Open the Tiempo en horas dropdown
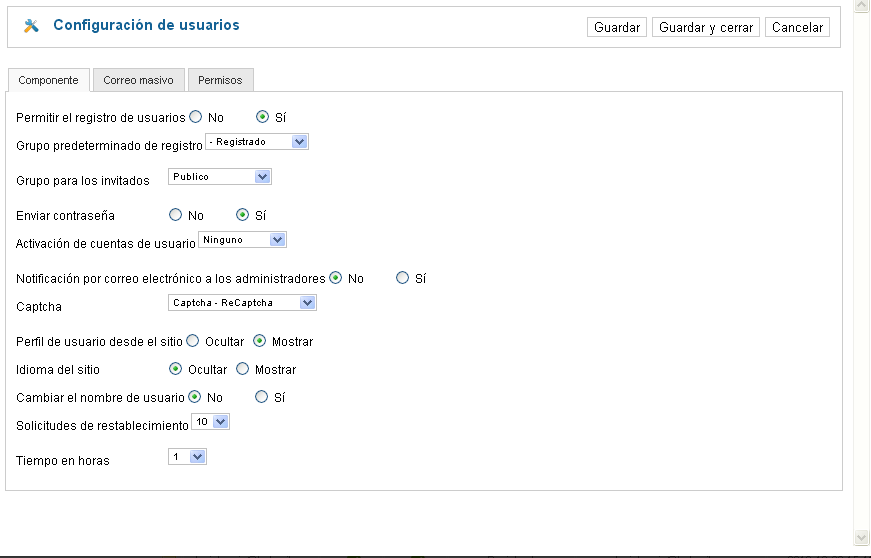Viewport: 871px width, 558px height. [x=187, y=457]
